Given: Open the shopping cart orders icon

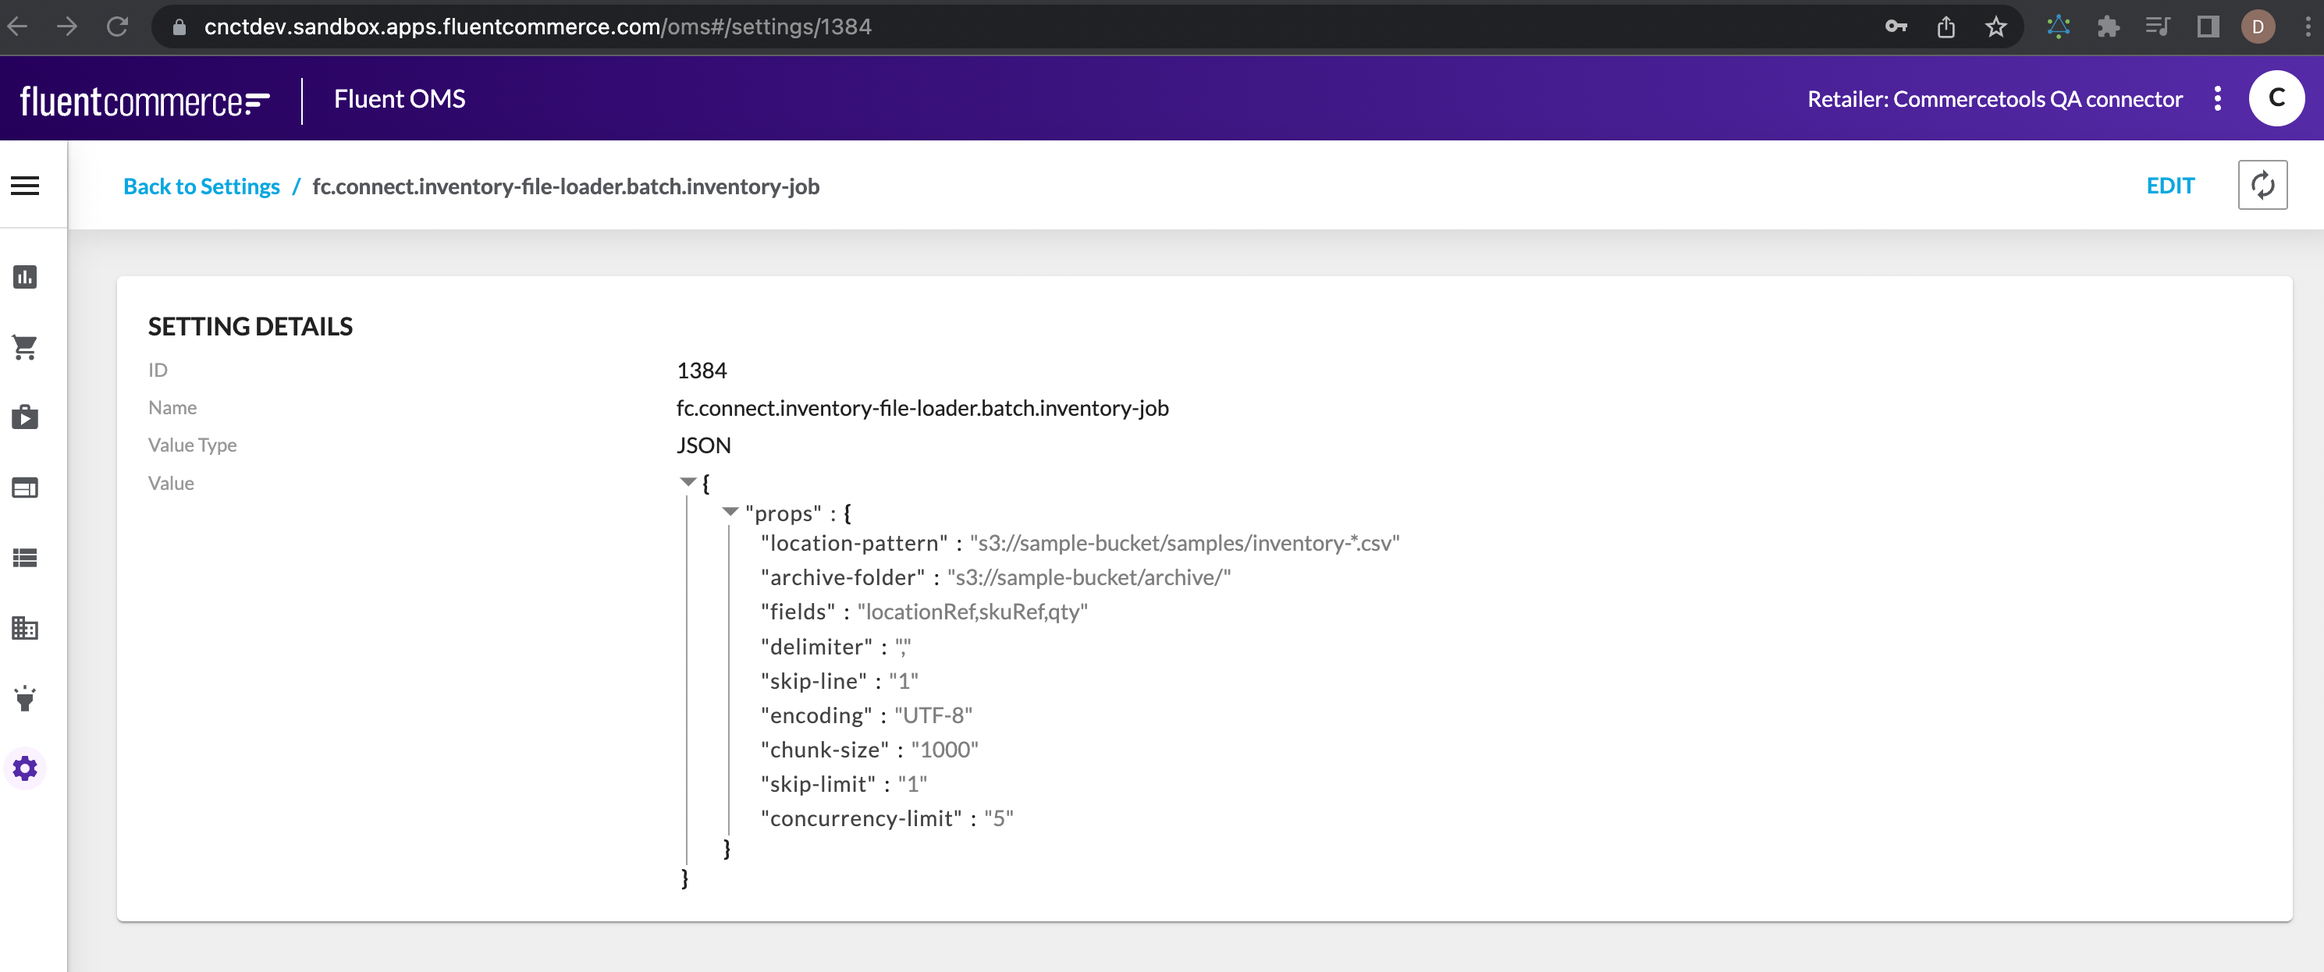Looking at the screenshot, I should 25,347.
